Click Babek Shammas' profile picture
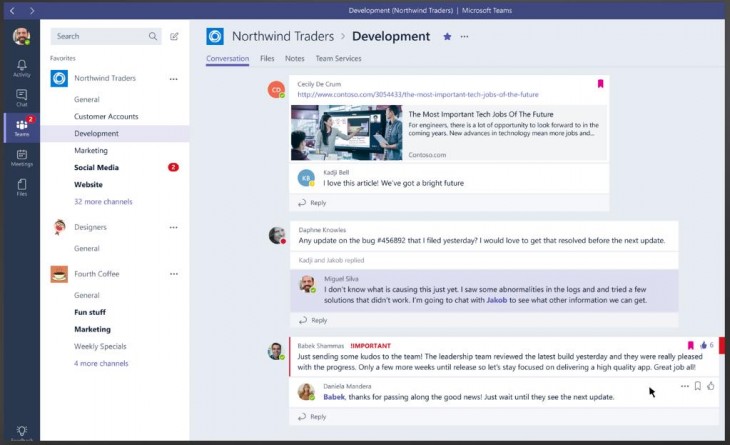This screenshot has width=730, height=445. (x=276, y=351)
